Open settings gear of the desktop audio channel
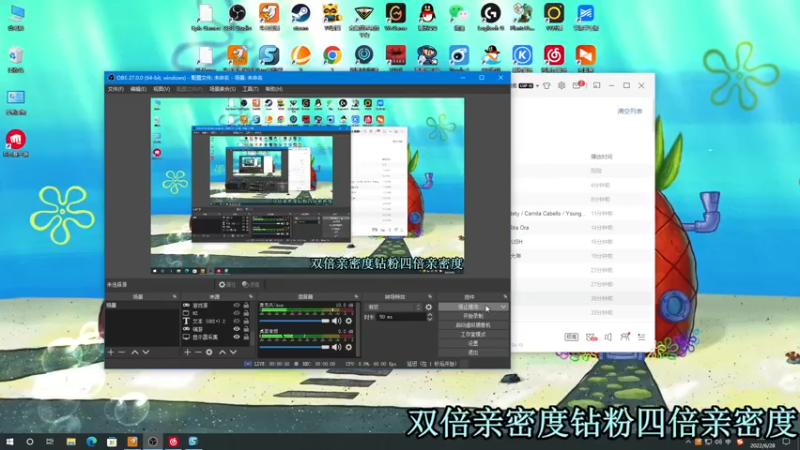Screen dimensions: 800x450 coord(349,347)
